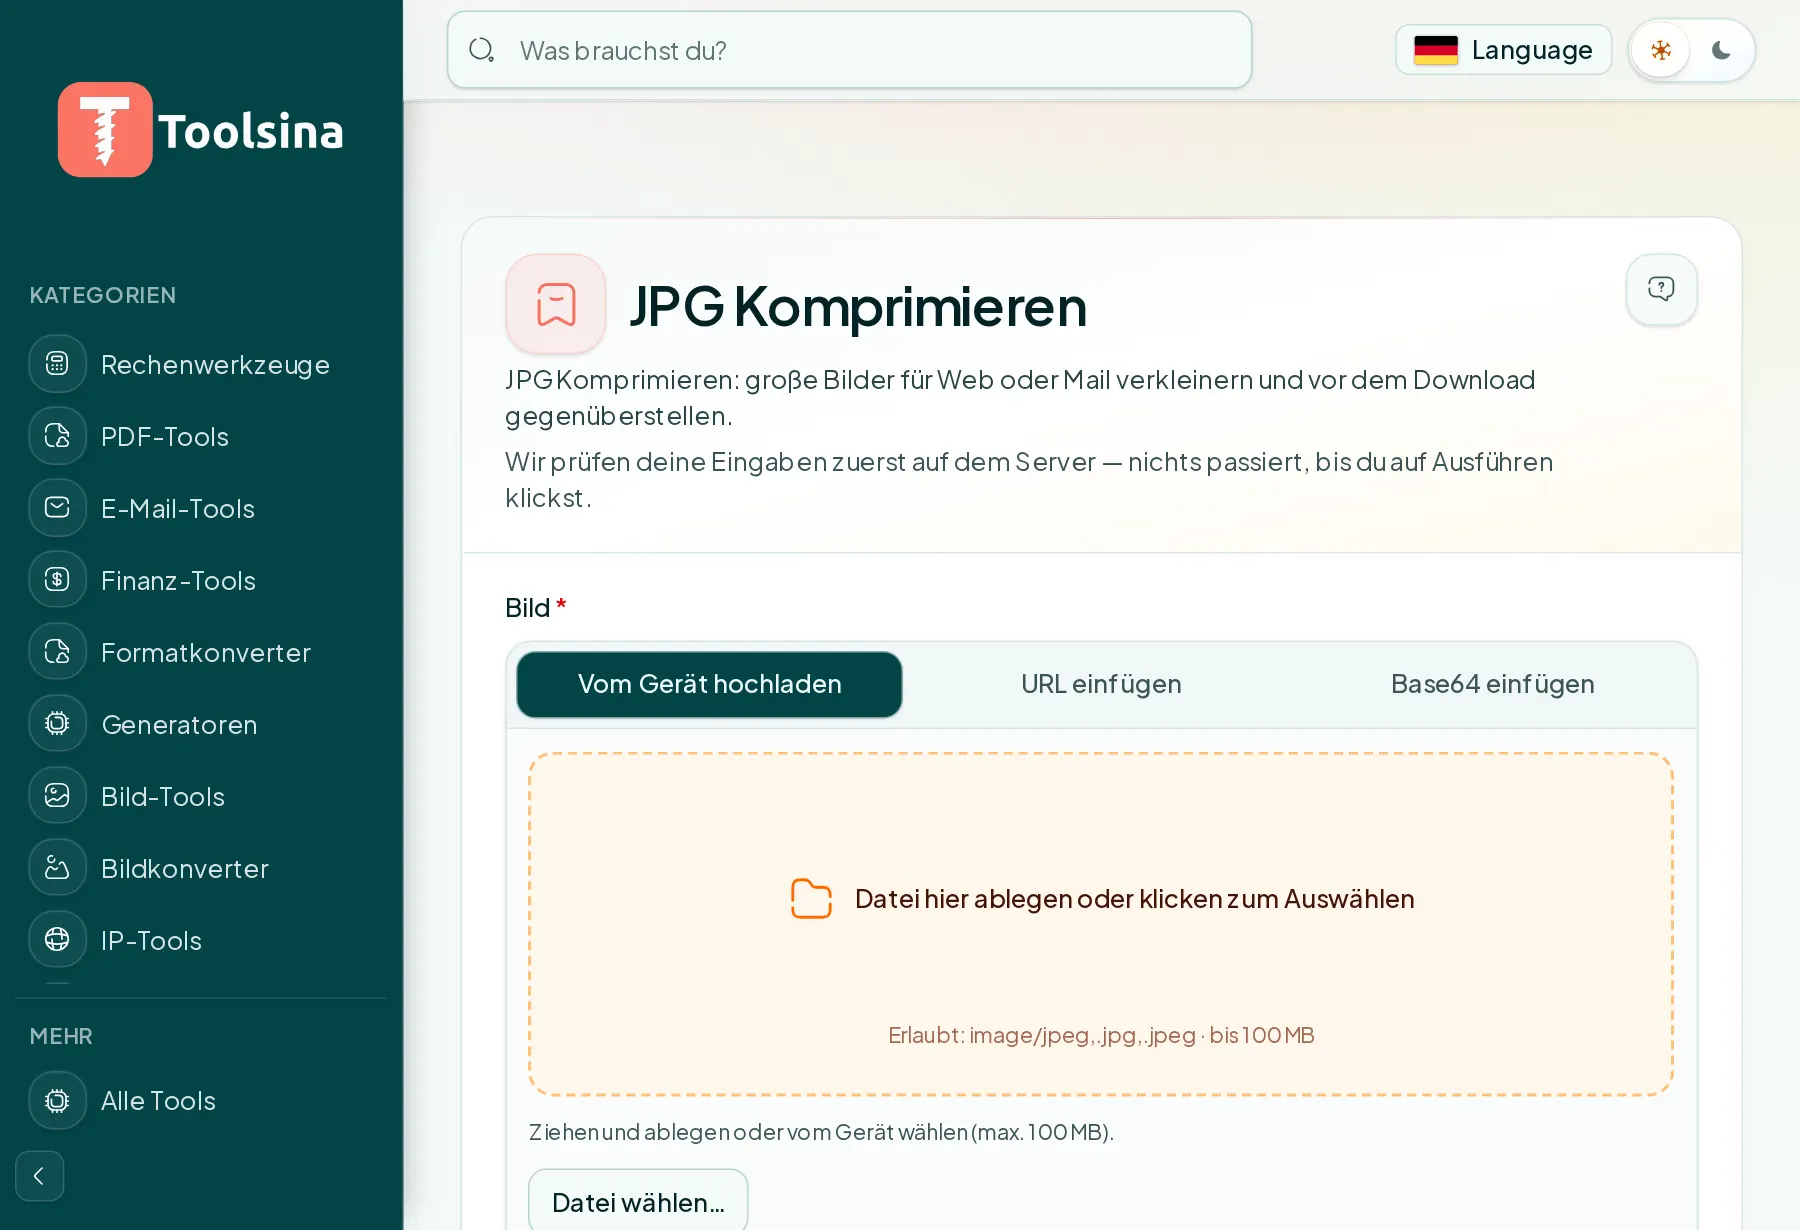Switch to light mode sun icon
The height and width of the screenshot is (1230, 1800).
[x=1661, y=50]
